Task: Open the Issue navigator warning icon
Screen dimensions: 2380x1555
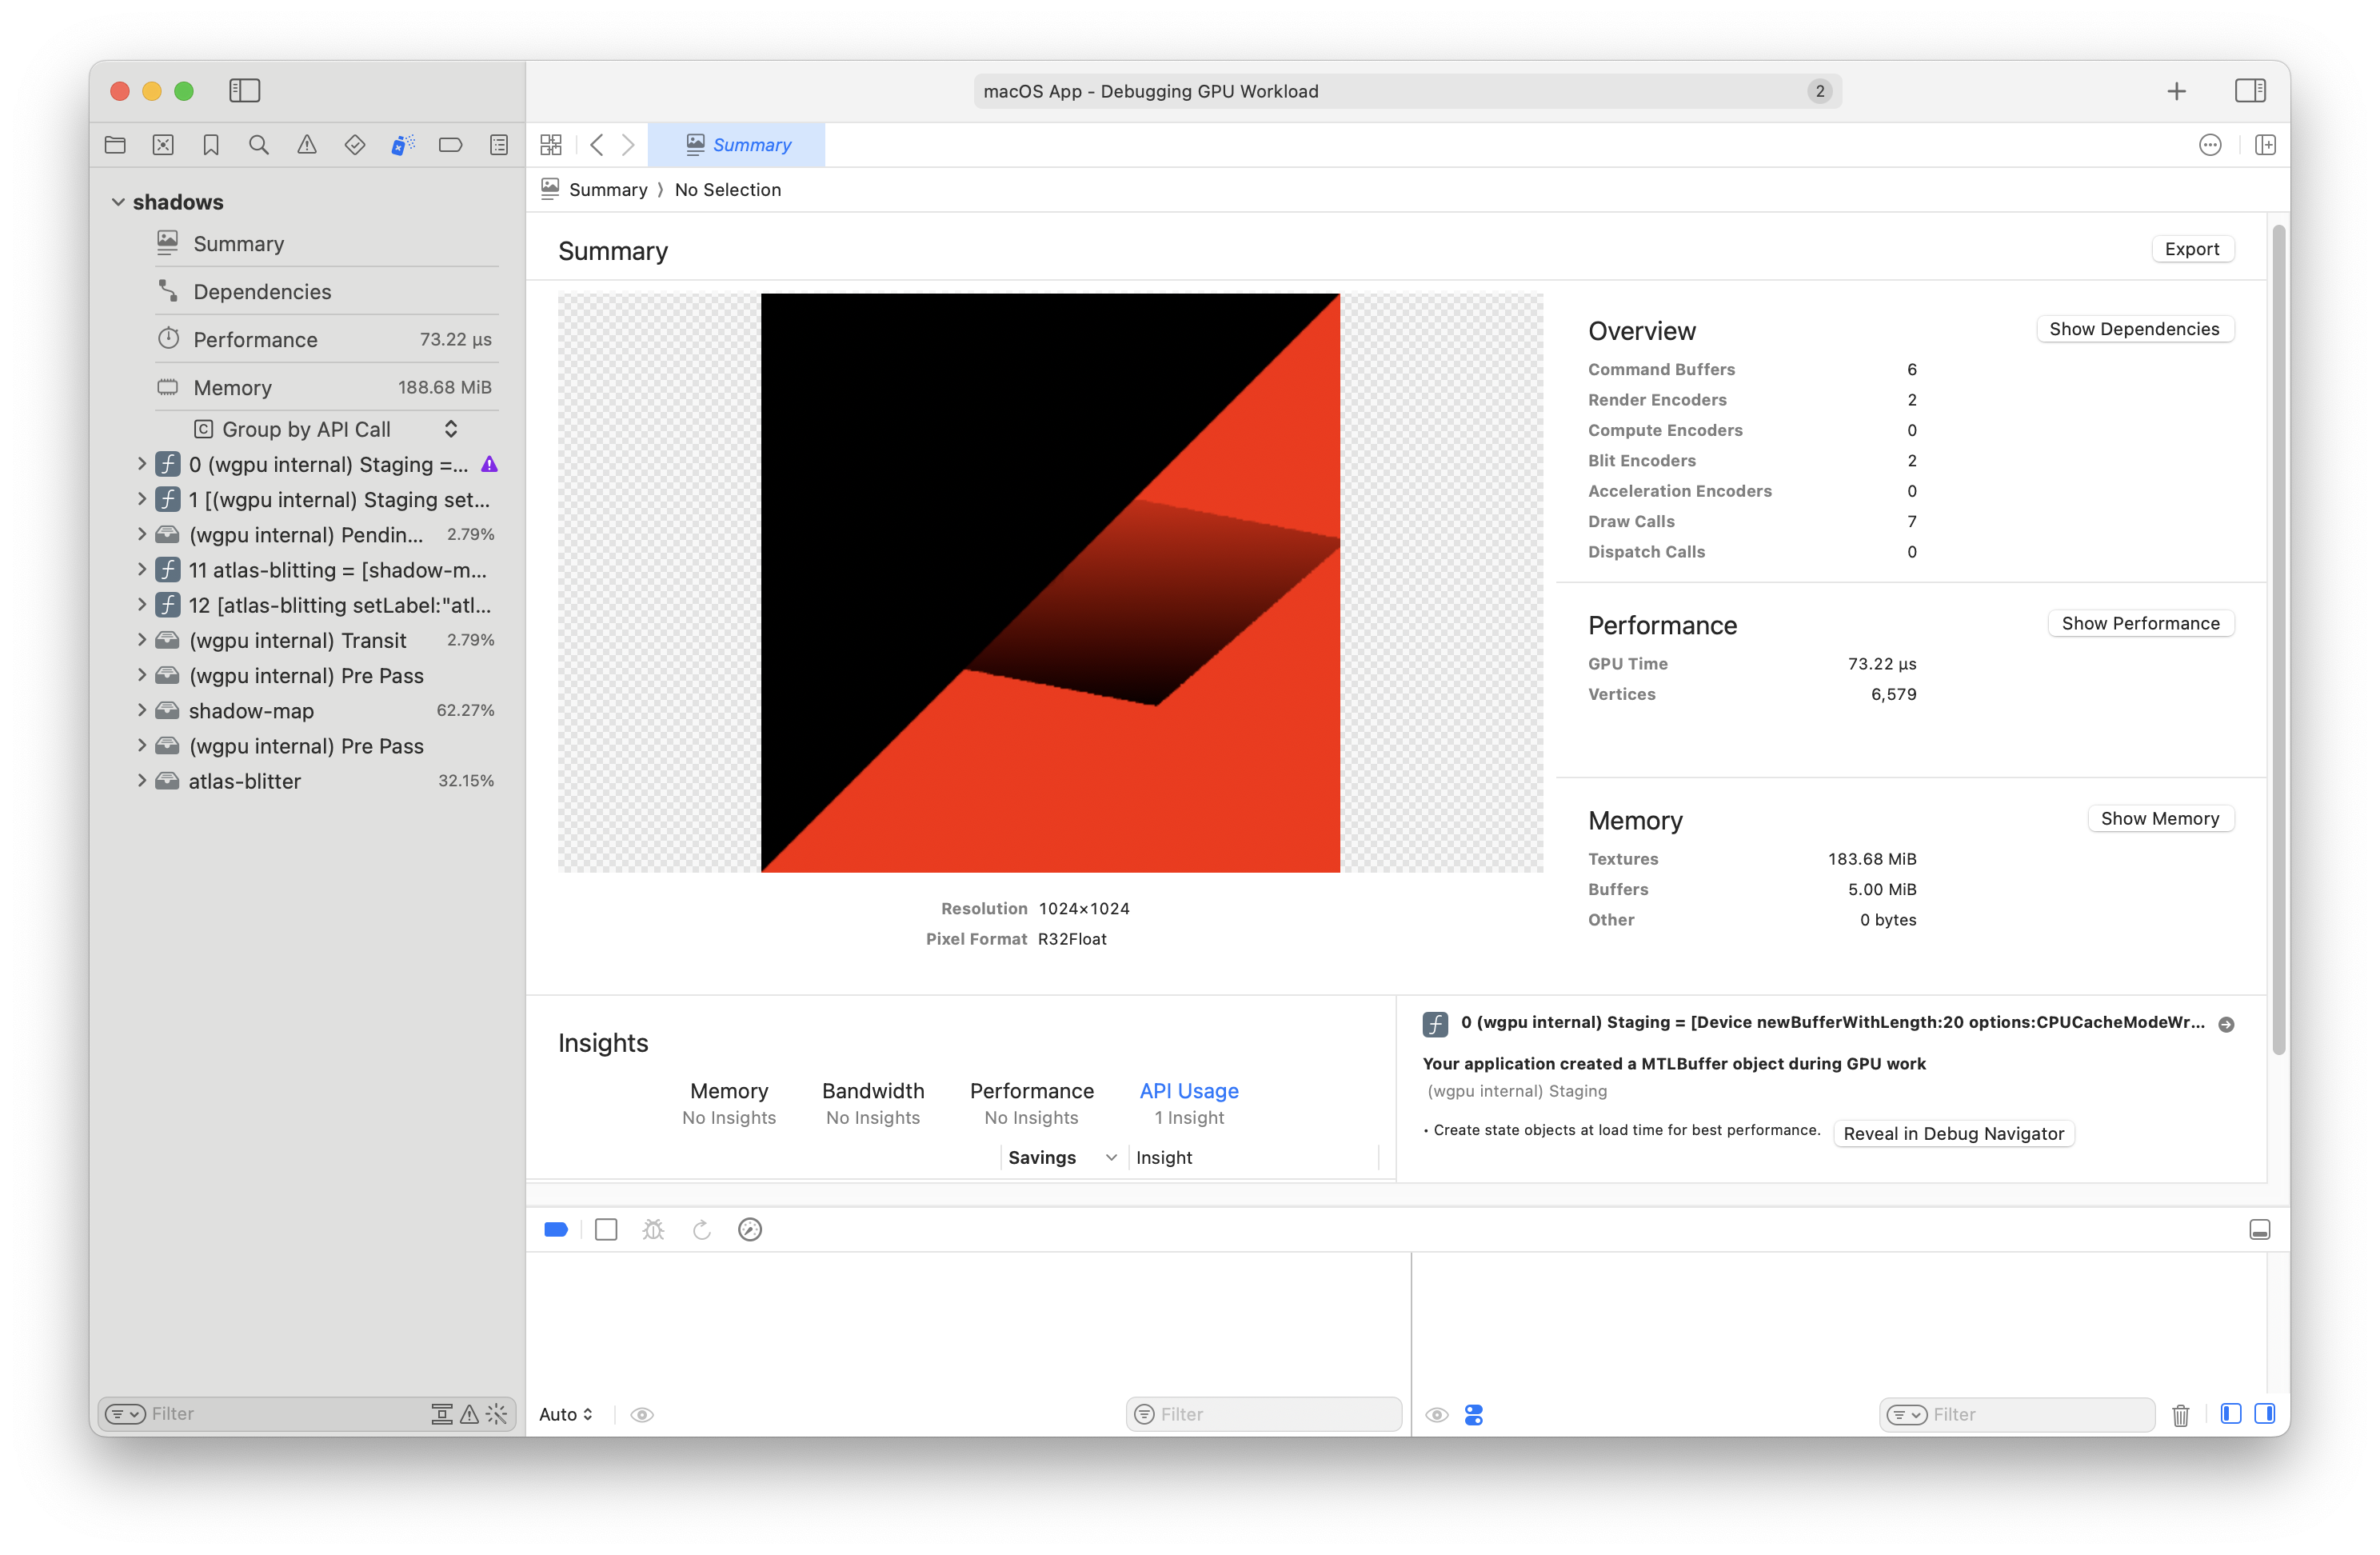Action: coord(307,145)
